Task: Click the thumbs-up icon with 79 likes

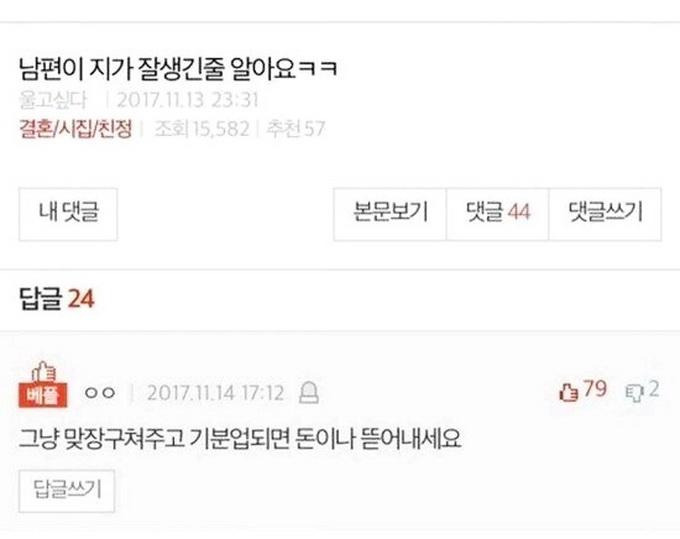Action: 569,392
